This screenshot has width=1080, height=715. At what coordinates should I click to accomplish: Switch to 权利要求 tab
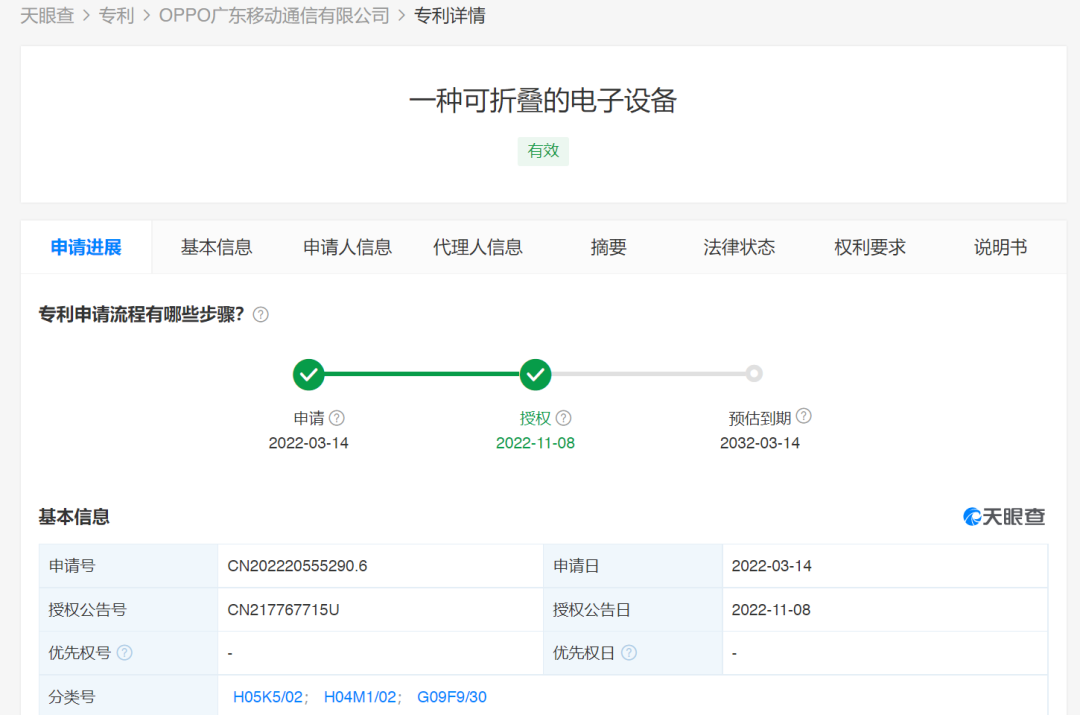(x=870, y=247)
